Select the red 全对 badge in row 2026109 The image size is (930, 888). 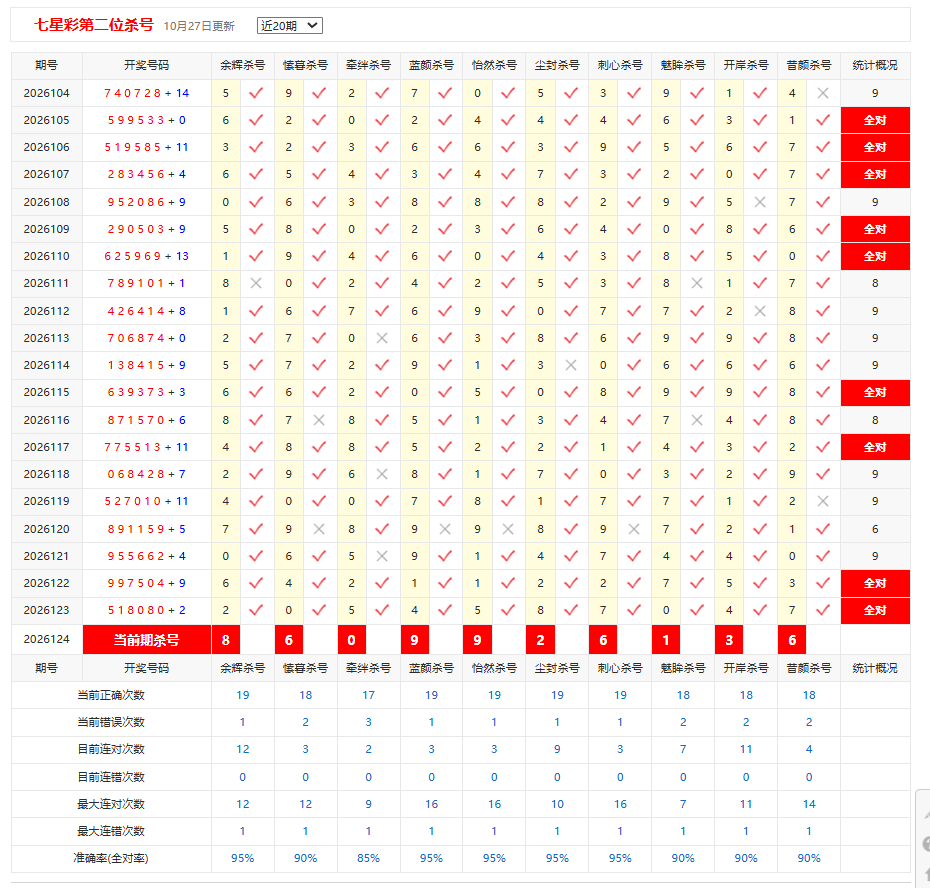point(875,229)
